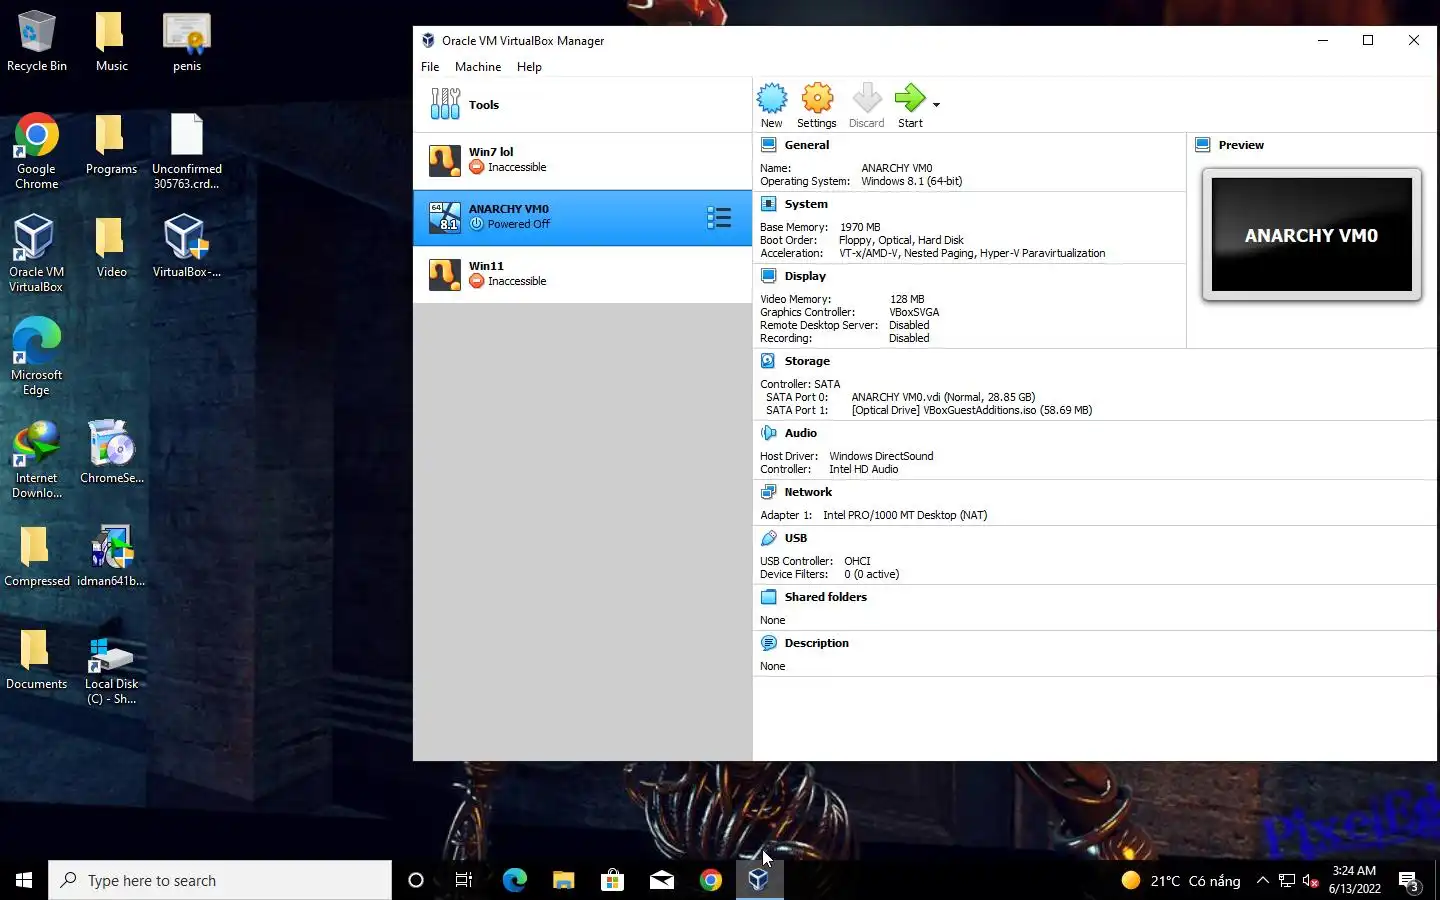Open the USB section header
Screen dimensions: 1440x900
click(x=796, y=538)
